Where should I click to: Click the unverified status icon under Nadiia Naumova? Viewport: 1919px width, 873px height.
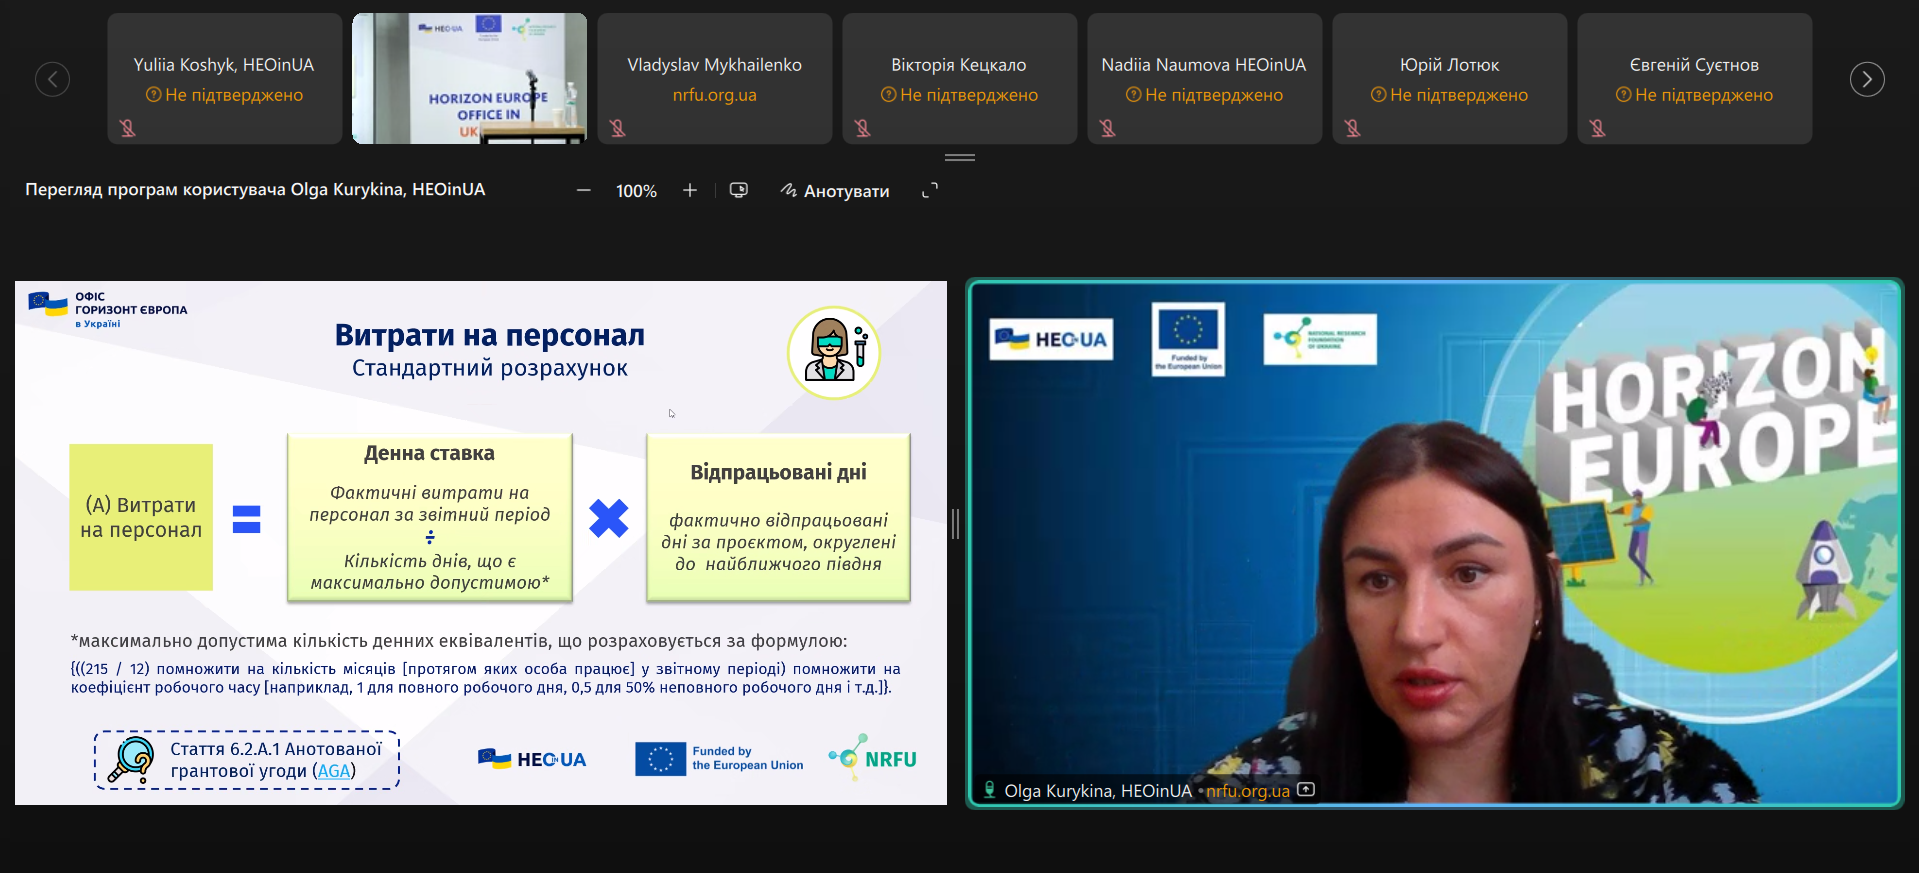(x=1133, y=95)
